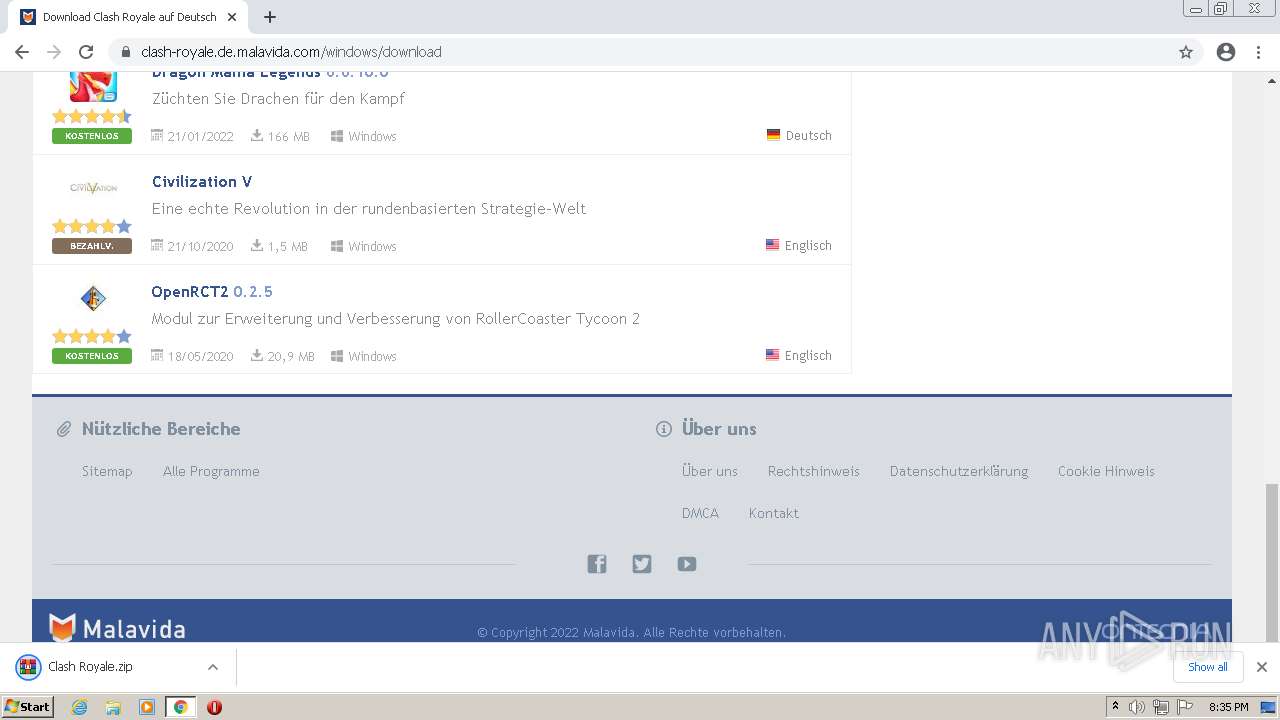The height and width of the screenshot is (720, 1280).
Task: Click the Civilization V star rating
Action: point(92,226)
